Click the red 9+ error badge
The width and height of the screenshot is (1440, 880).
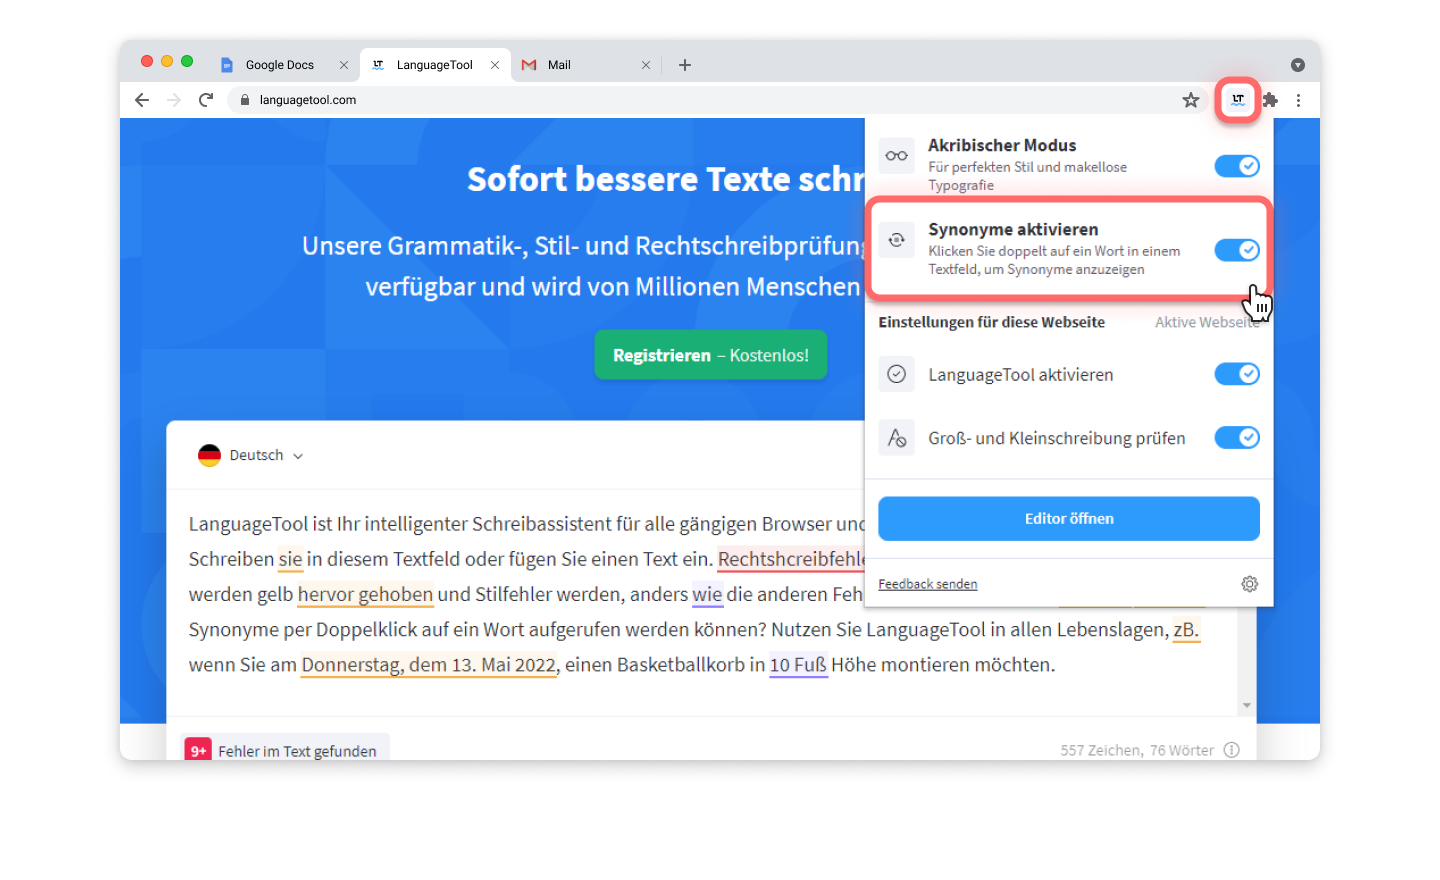coord(198,750)
